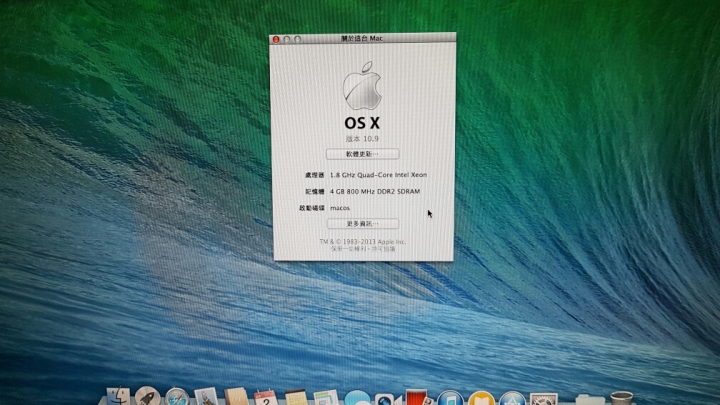Open Finder from the Dock
The height and width of the screenshot is (405, 720).
(x=118, y=397)
